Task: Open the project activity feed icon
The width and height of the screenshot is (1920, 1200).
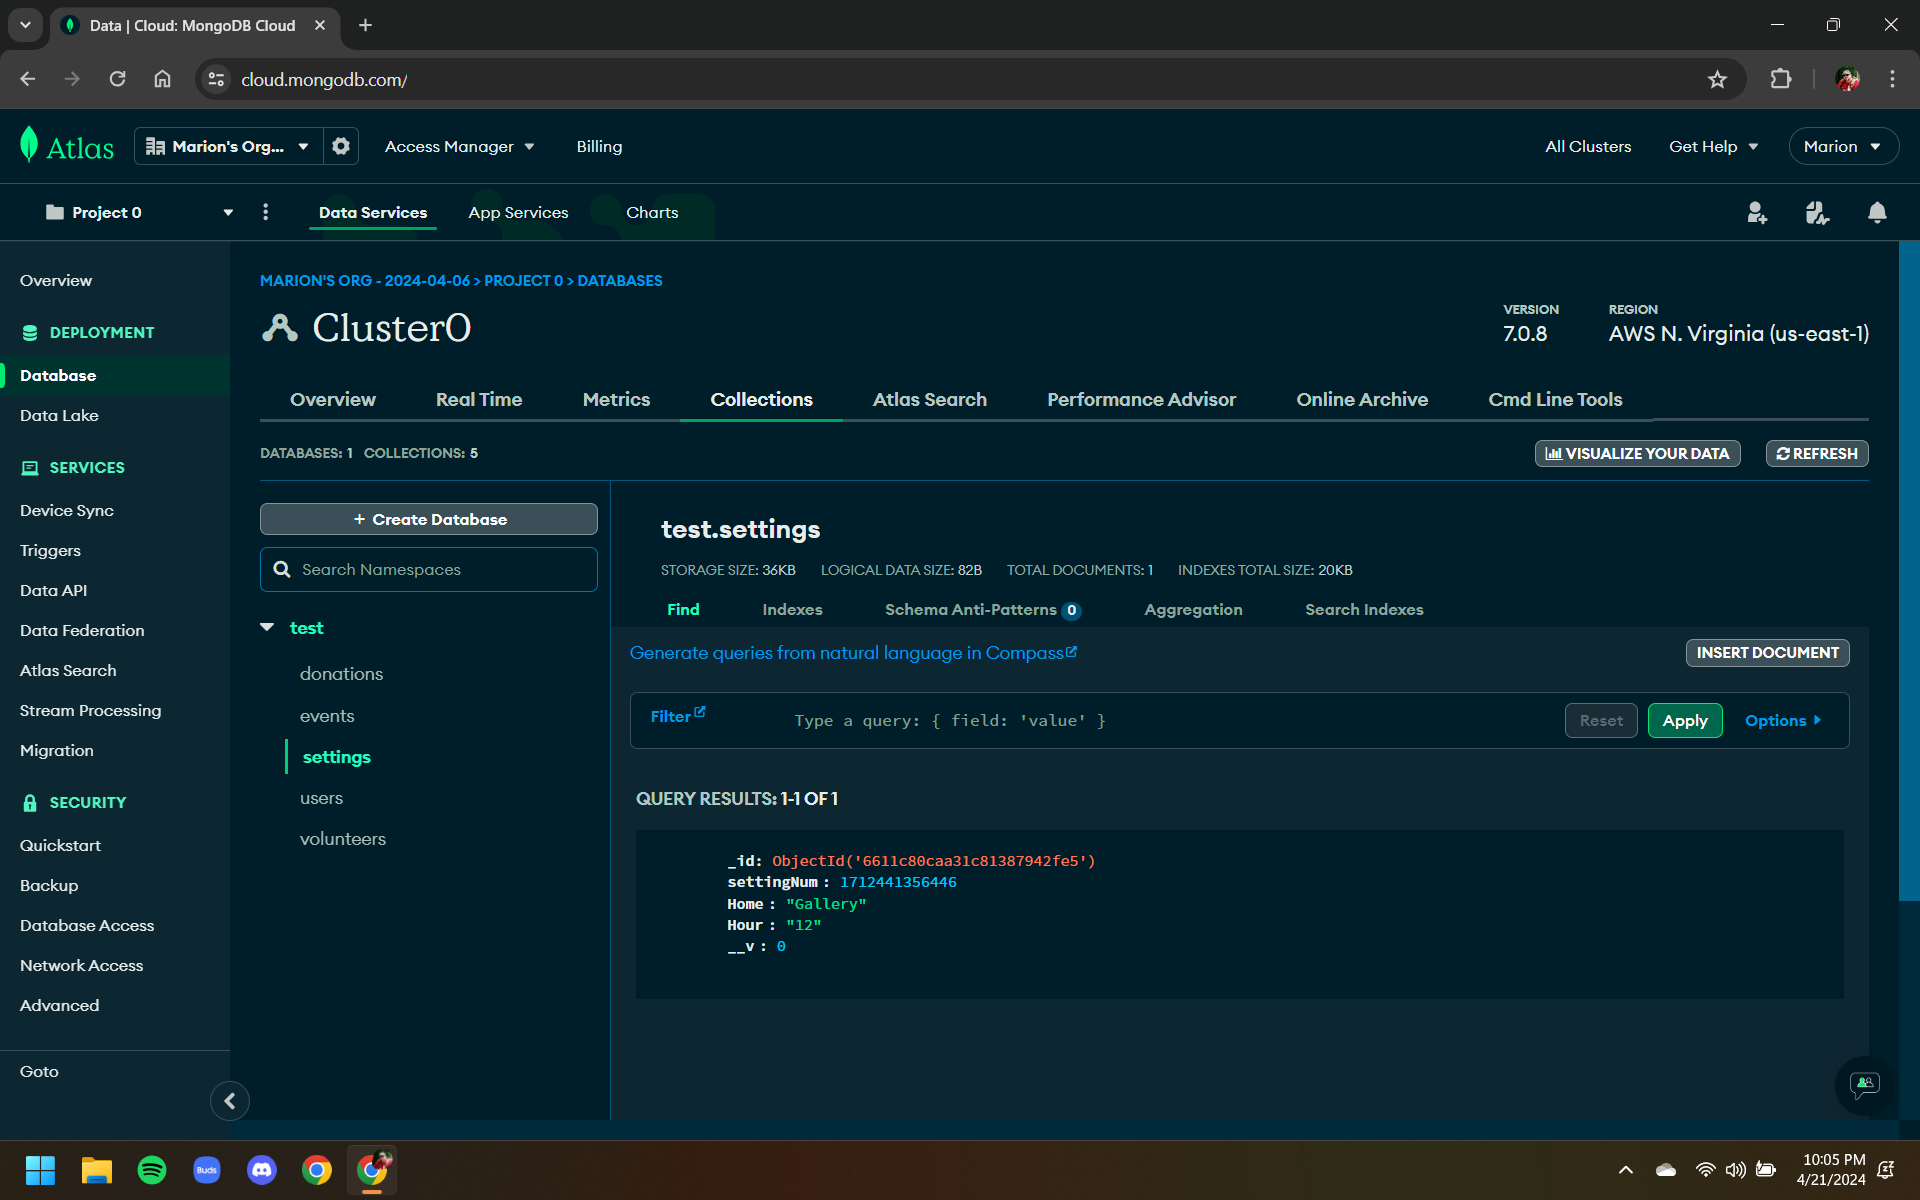Action: (1817, 213)
